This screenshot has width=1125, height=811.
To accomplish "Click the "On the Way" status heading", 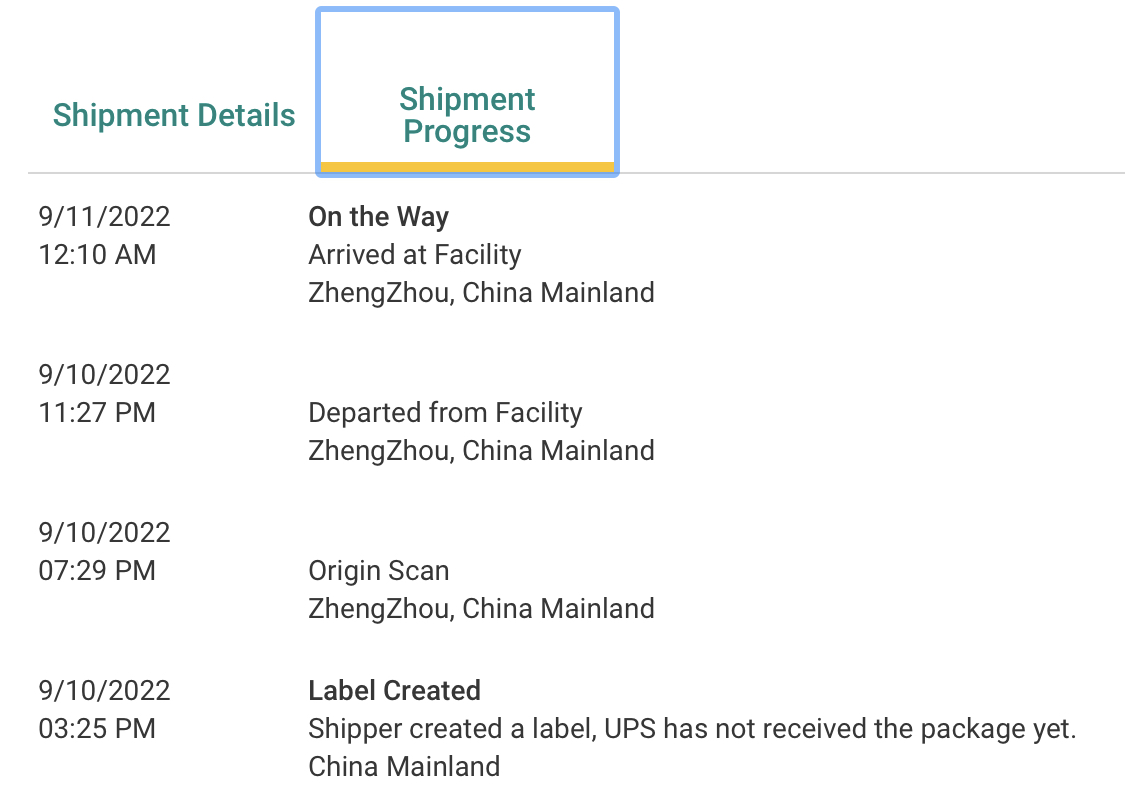I will (x=378, y=217).
